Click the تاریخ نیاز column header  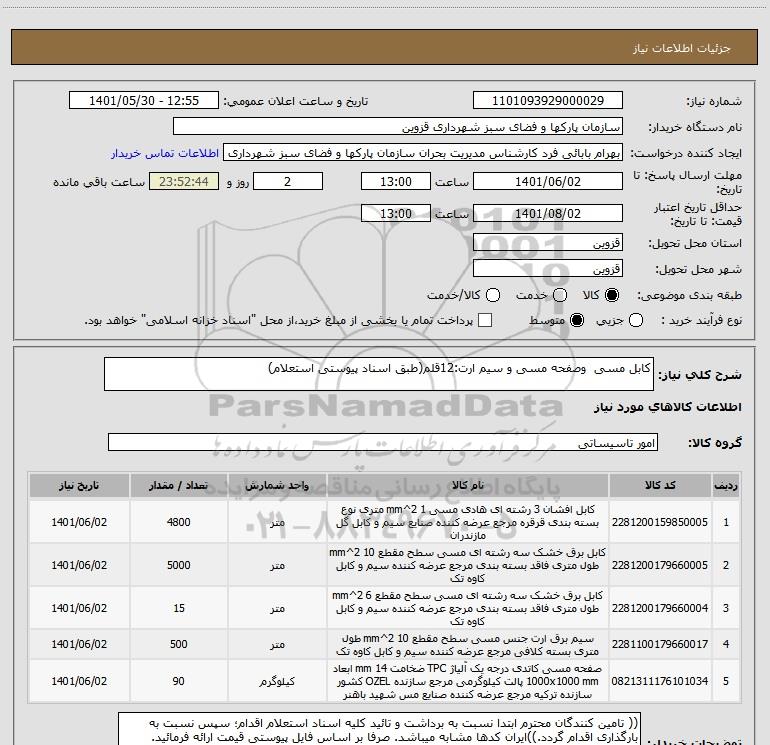click(79, 486)
